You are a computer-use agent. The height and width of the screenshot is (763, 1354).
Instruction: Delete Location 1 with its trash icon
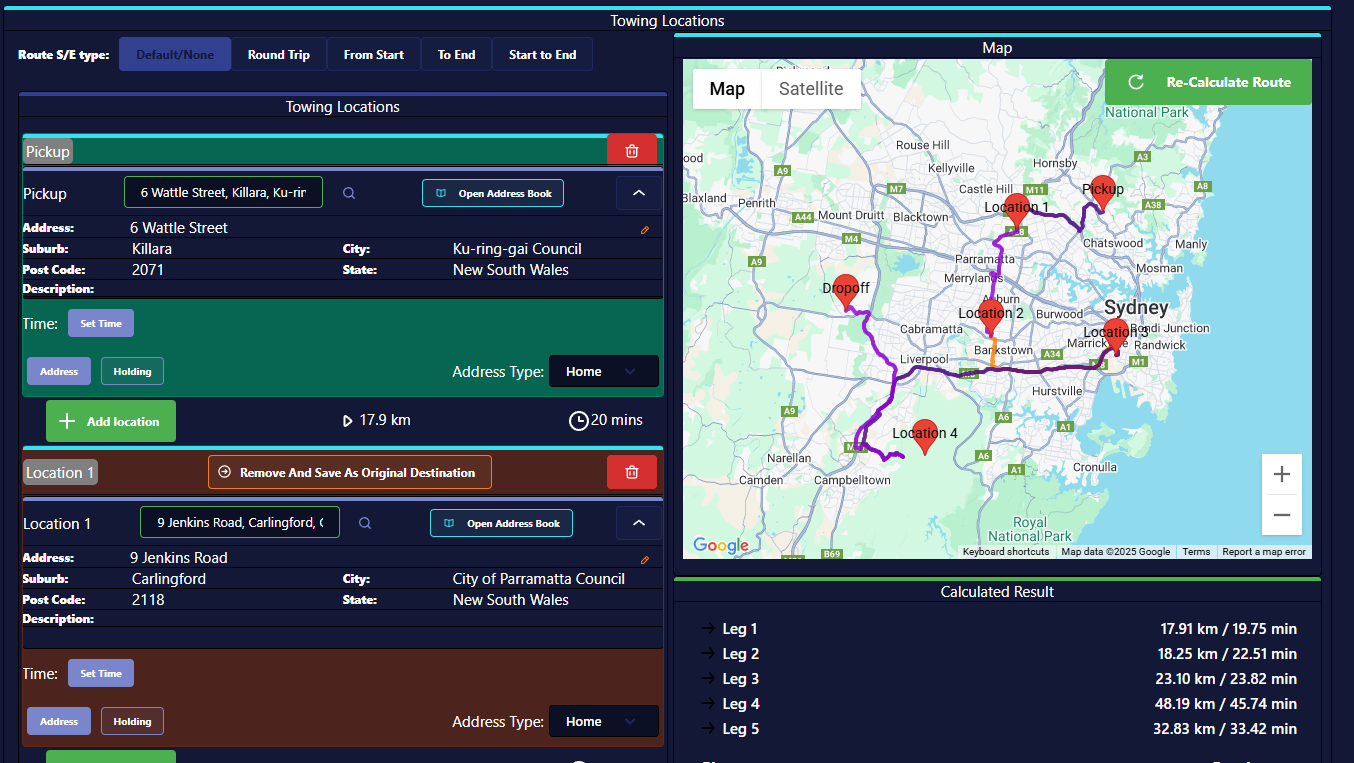(x=632, y=471)
